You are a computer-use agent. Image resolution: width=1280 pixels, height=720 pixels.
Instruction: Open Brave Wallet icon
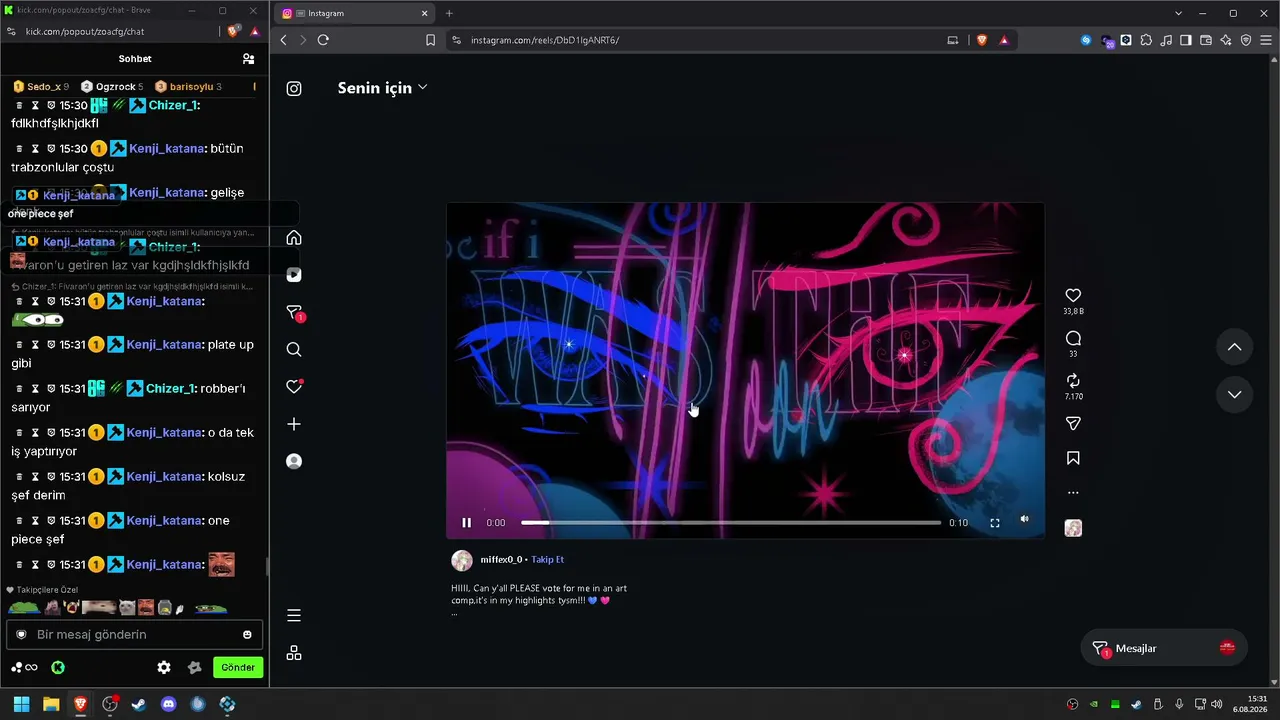[x=1206, y=40]
